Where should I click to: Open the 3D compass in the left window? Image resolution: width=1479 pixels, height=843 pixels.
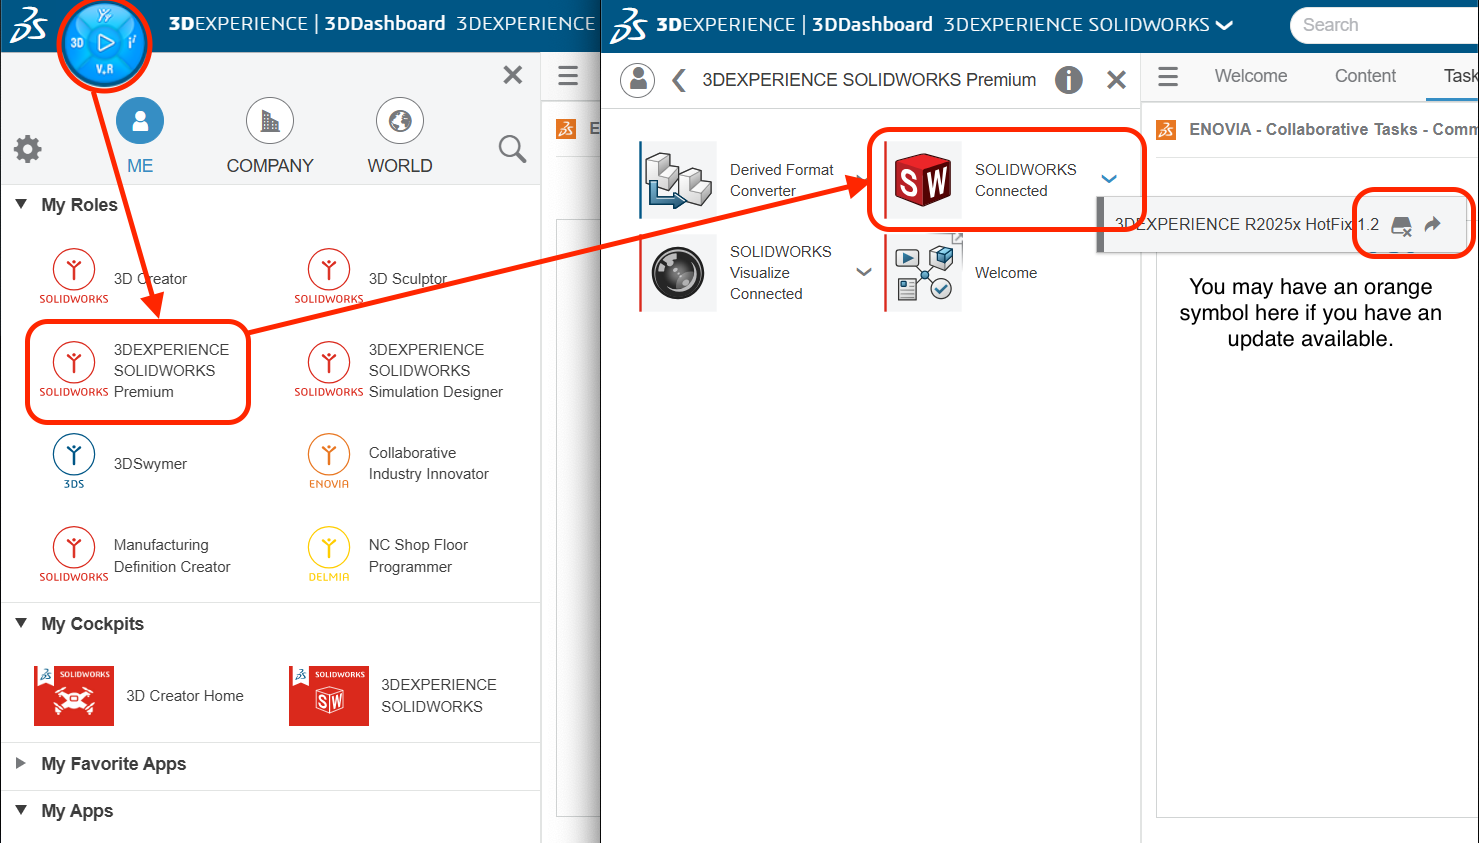(x=104, y=43)
